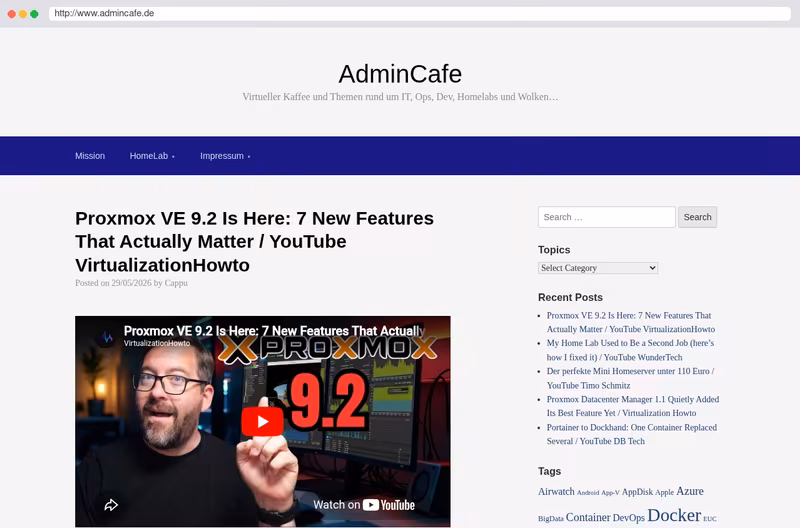This screenshot has width=800, height=528.
Task: Select the Android tag
Action: (588, 492)
